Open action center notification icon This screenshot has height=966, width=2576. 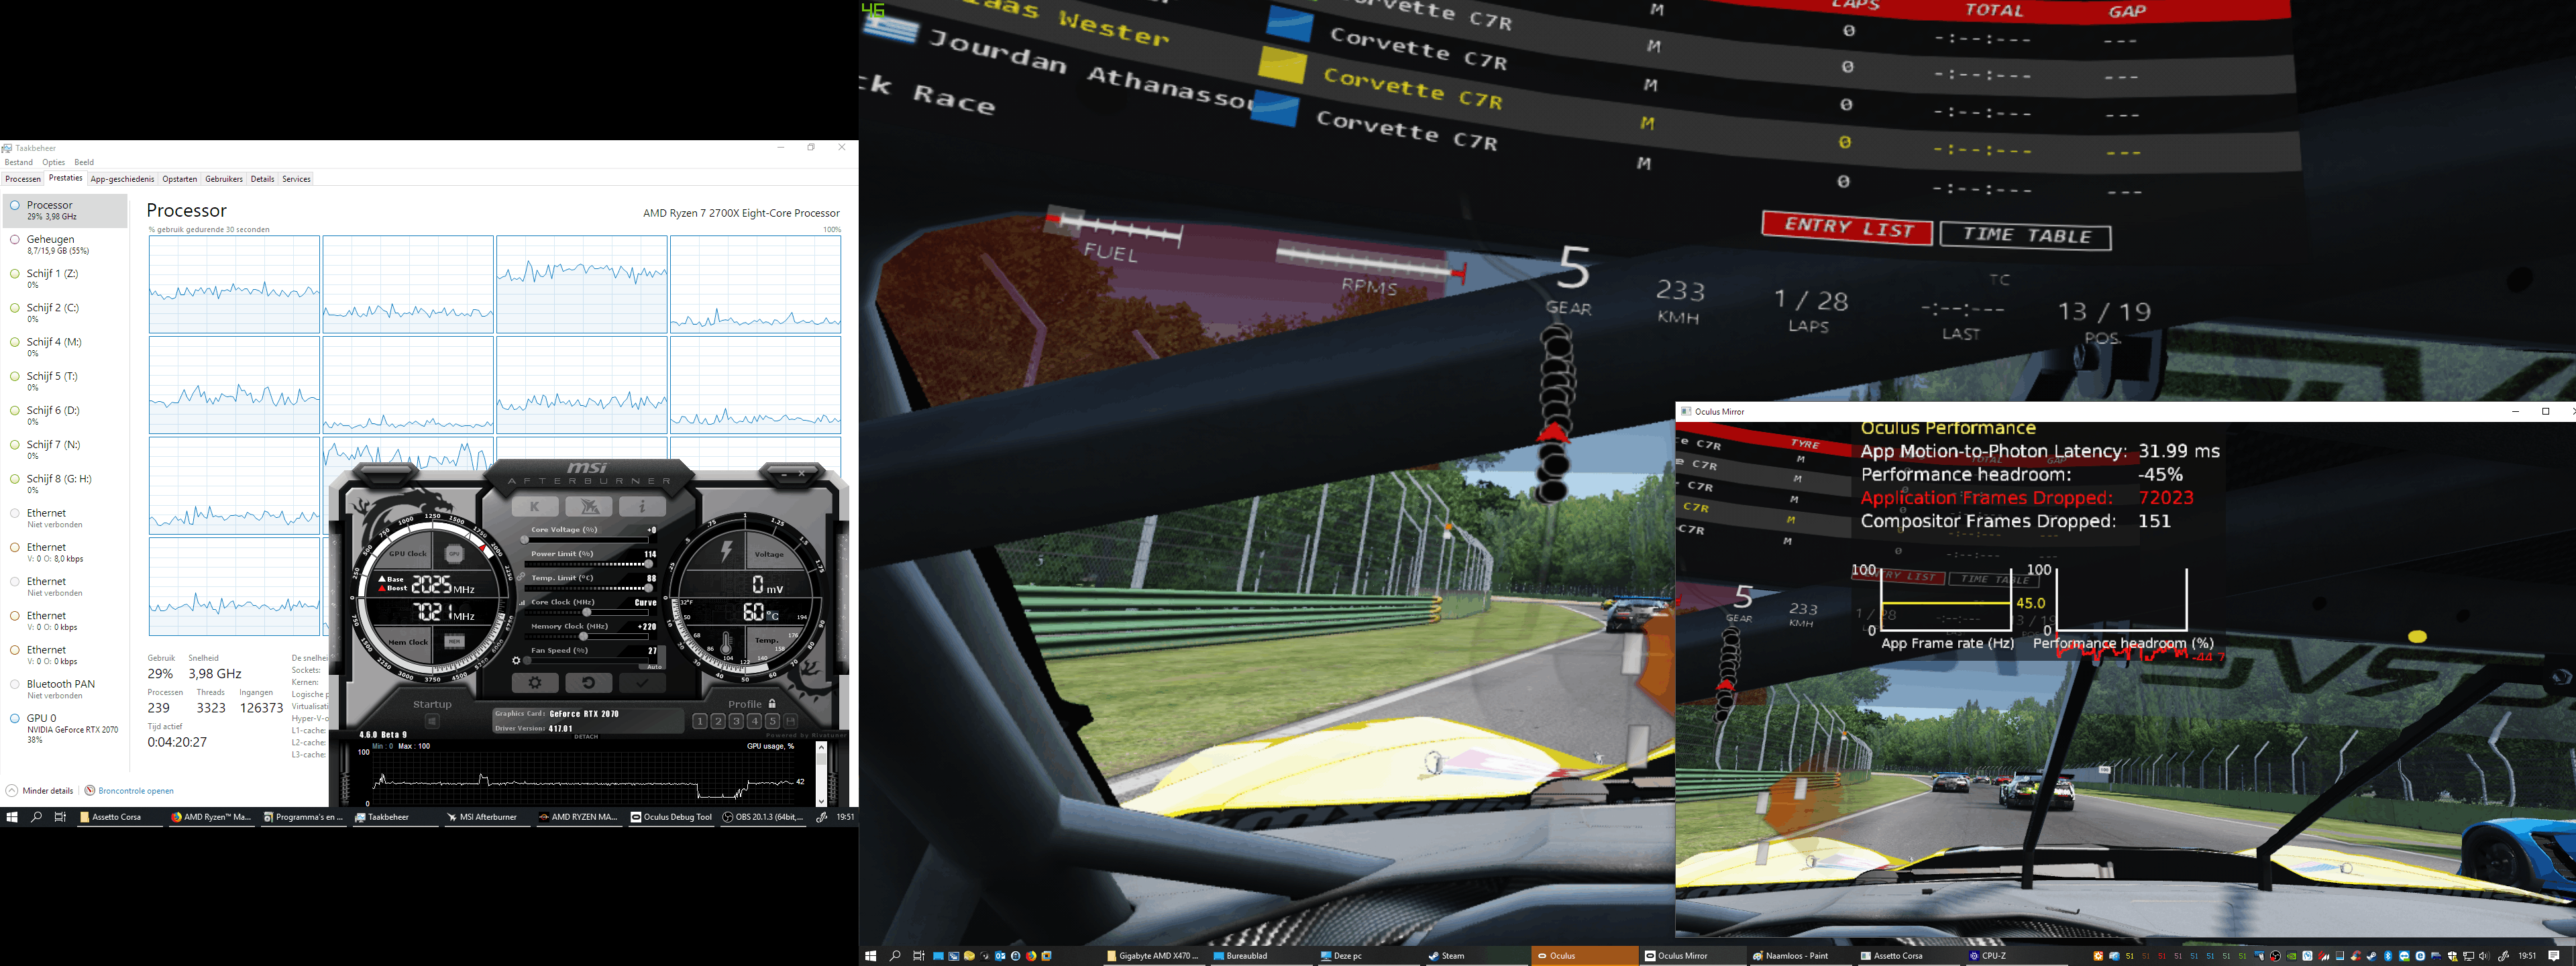click(2554, 956)
